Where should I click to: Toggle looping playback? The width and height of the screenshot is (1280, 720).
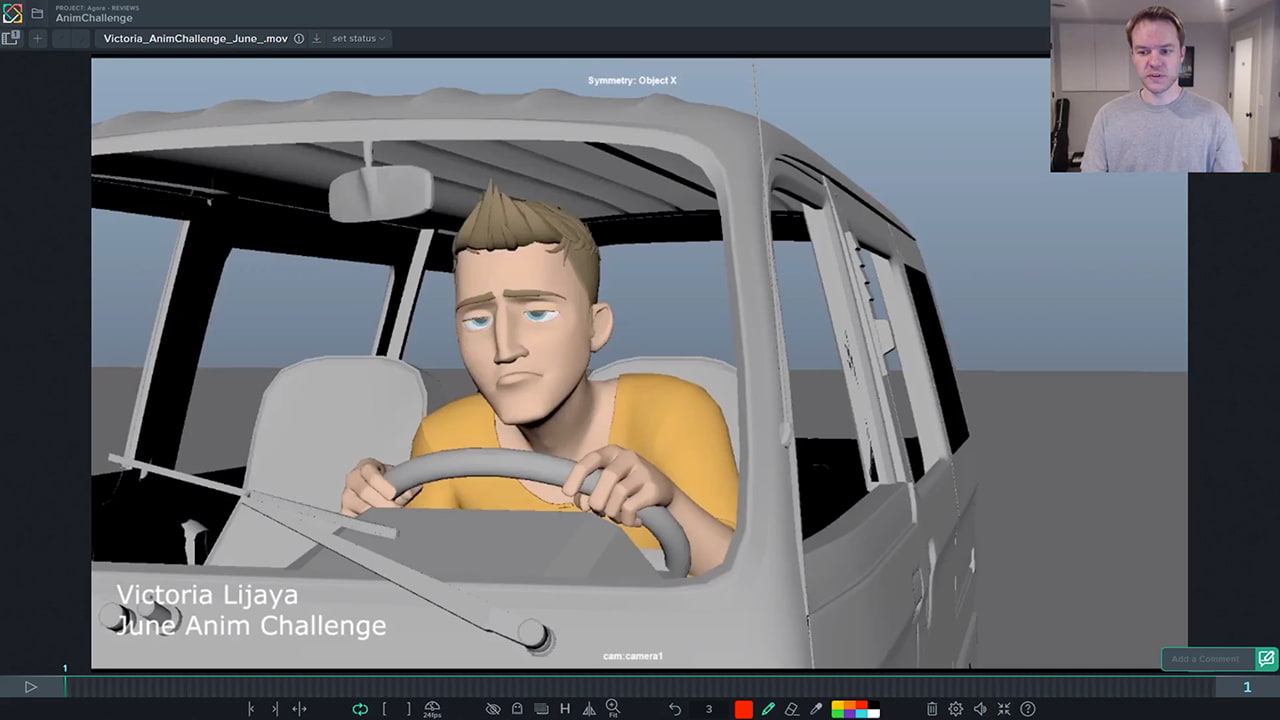(x=358, y=708)
